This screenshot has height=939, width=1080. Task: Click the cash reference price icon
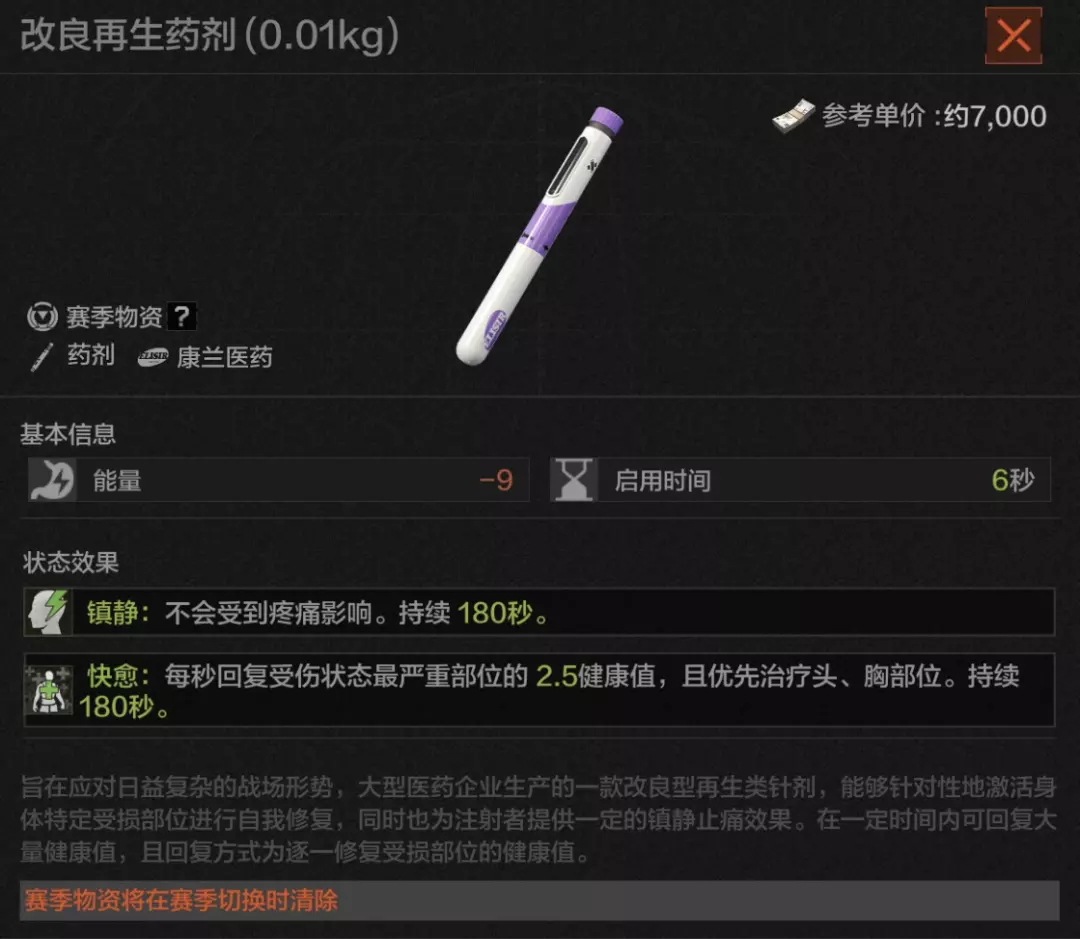(793, 116)
